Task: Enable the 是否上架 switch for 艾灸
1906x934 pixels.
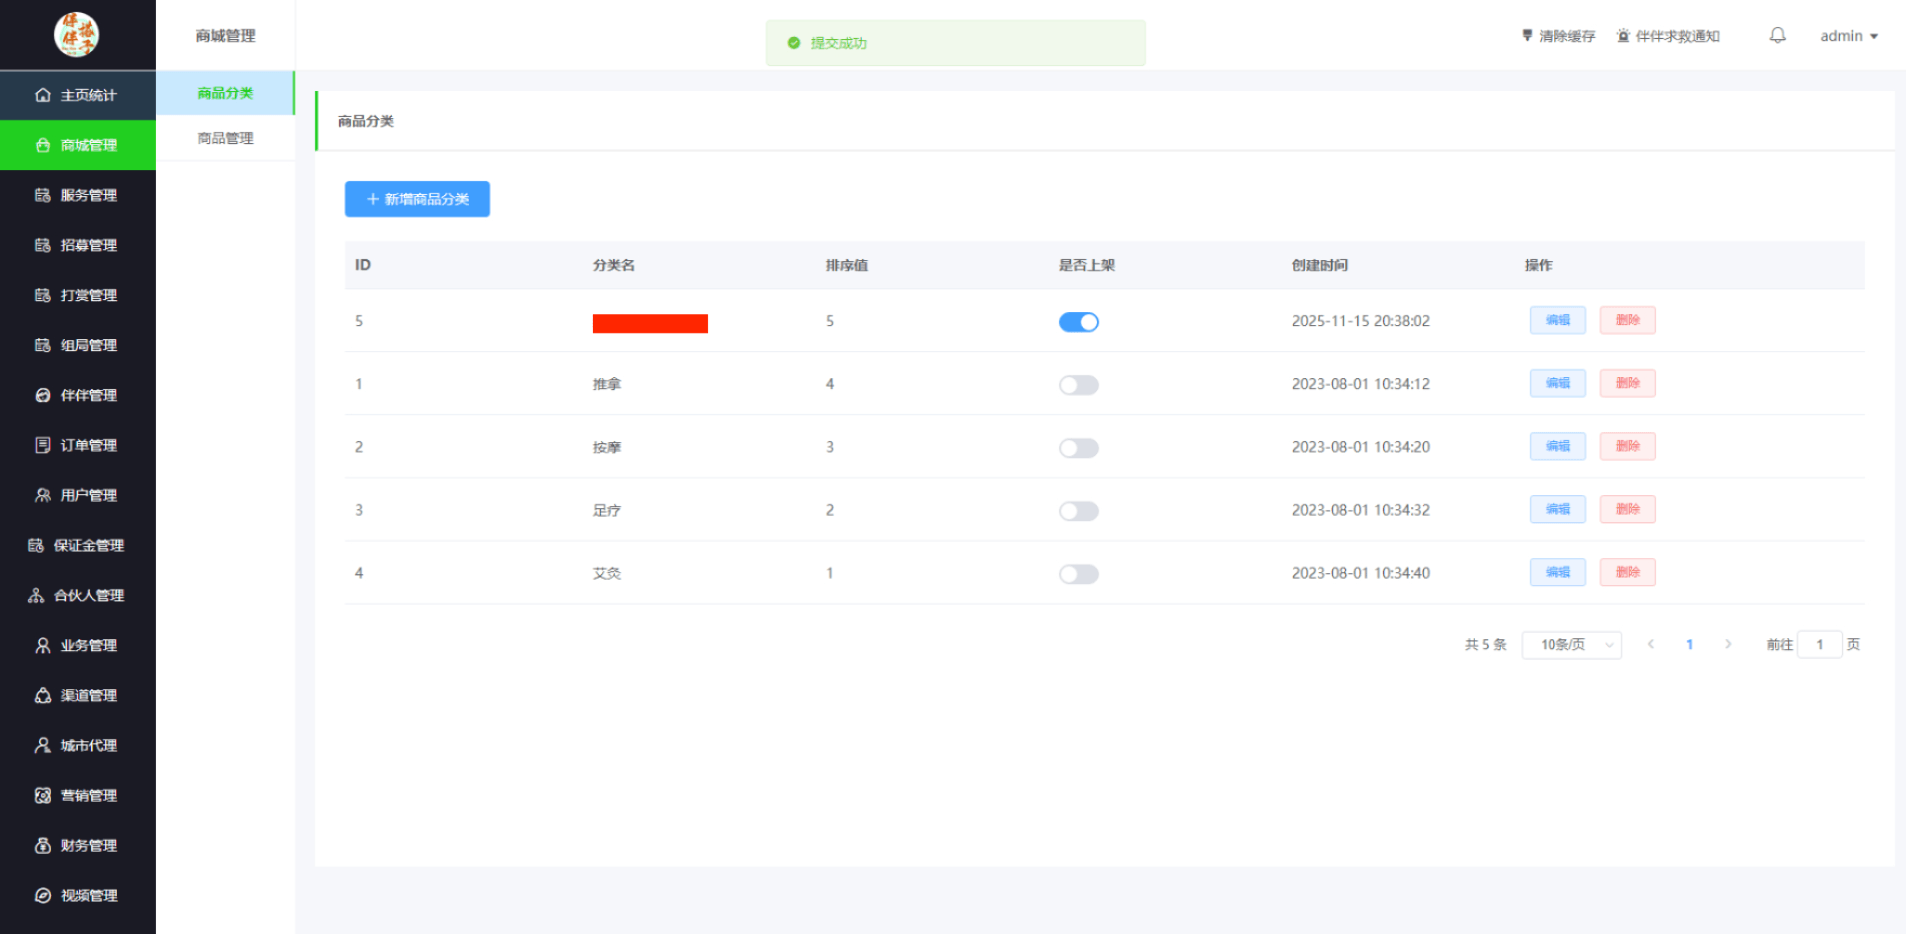Action: pyautogui.click(x=1078, y=574)
